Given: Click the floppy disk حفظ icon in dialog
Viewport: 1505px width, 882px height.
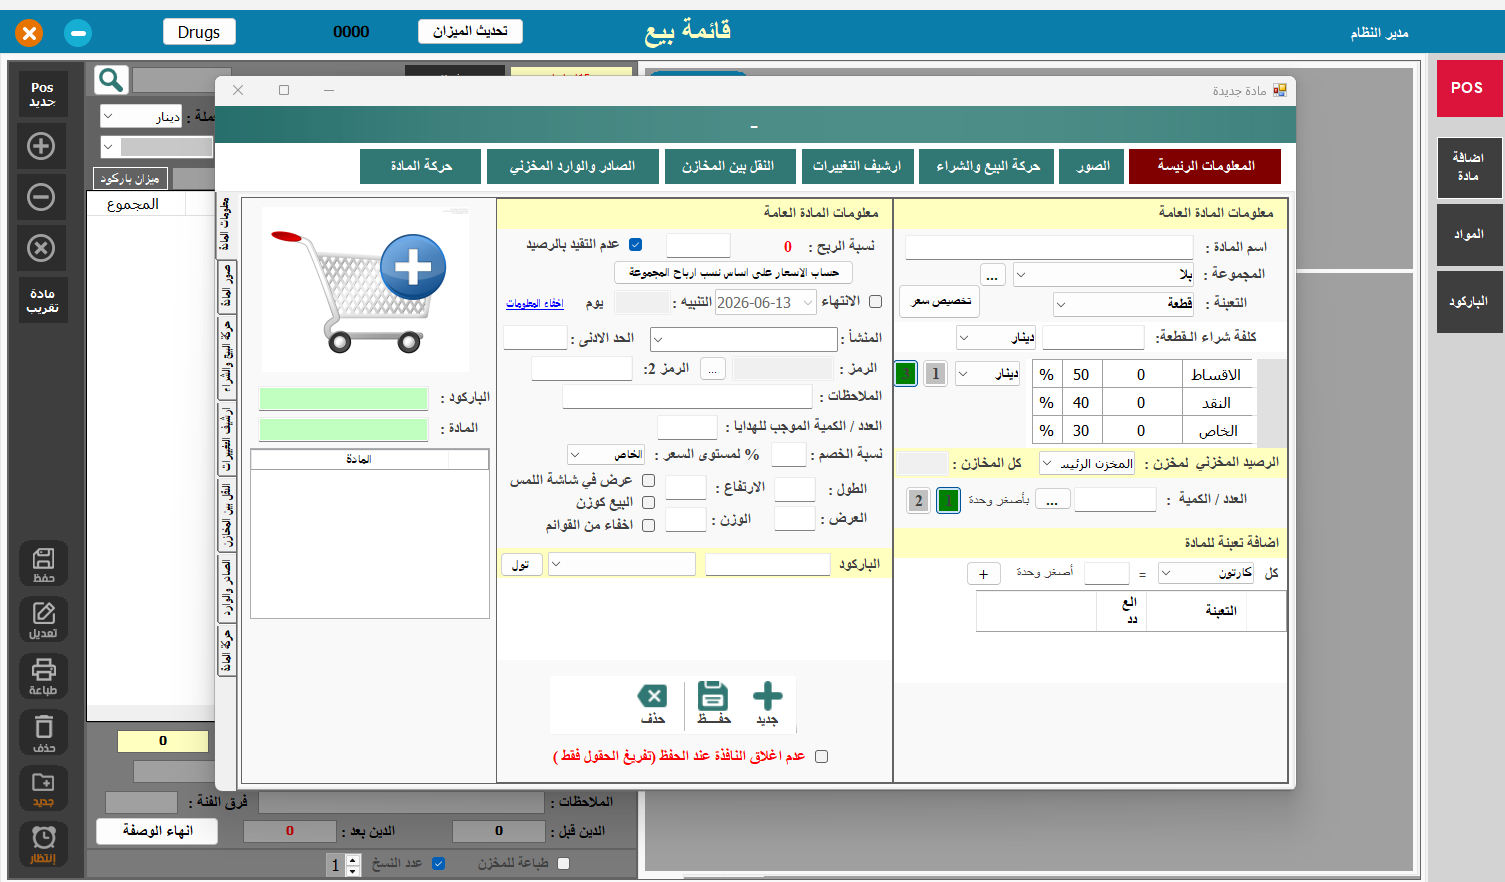Looking at the screenshot, I should (x=713, y=702).
